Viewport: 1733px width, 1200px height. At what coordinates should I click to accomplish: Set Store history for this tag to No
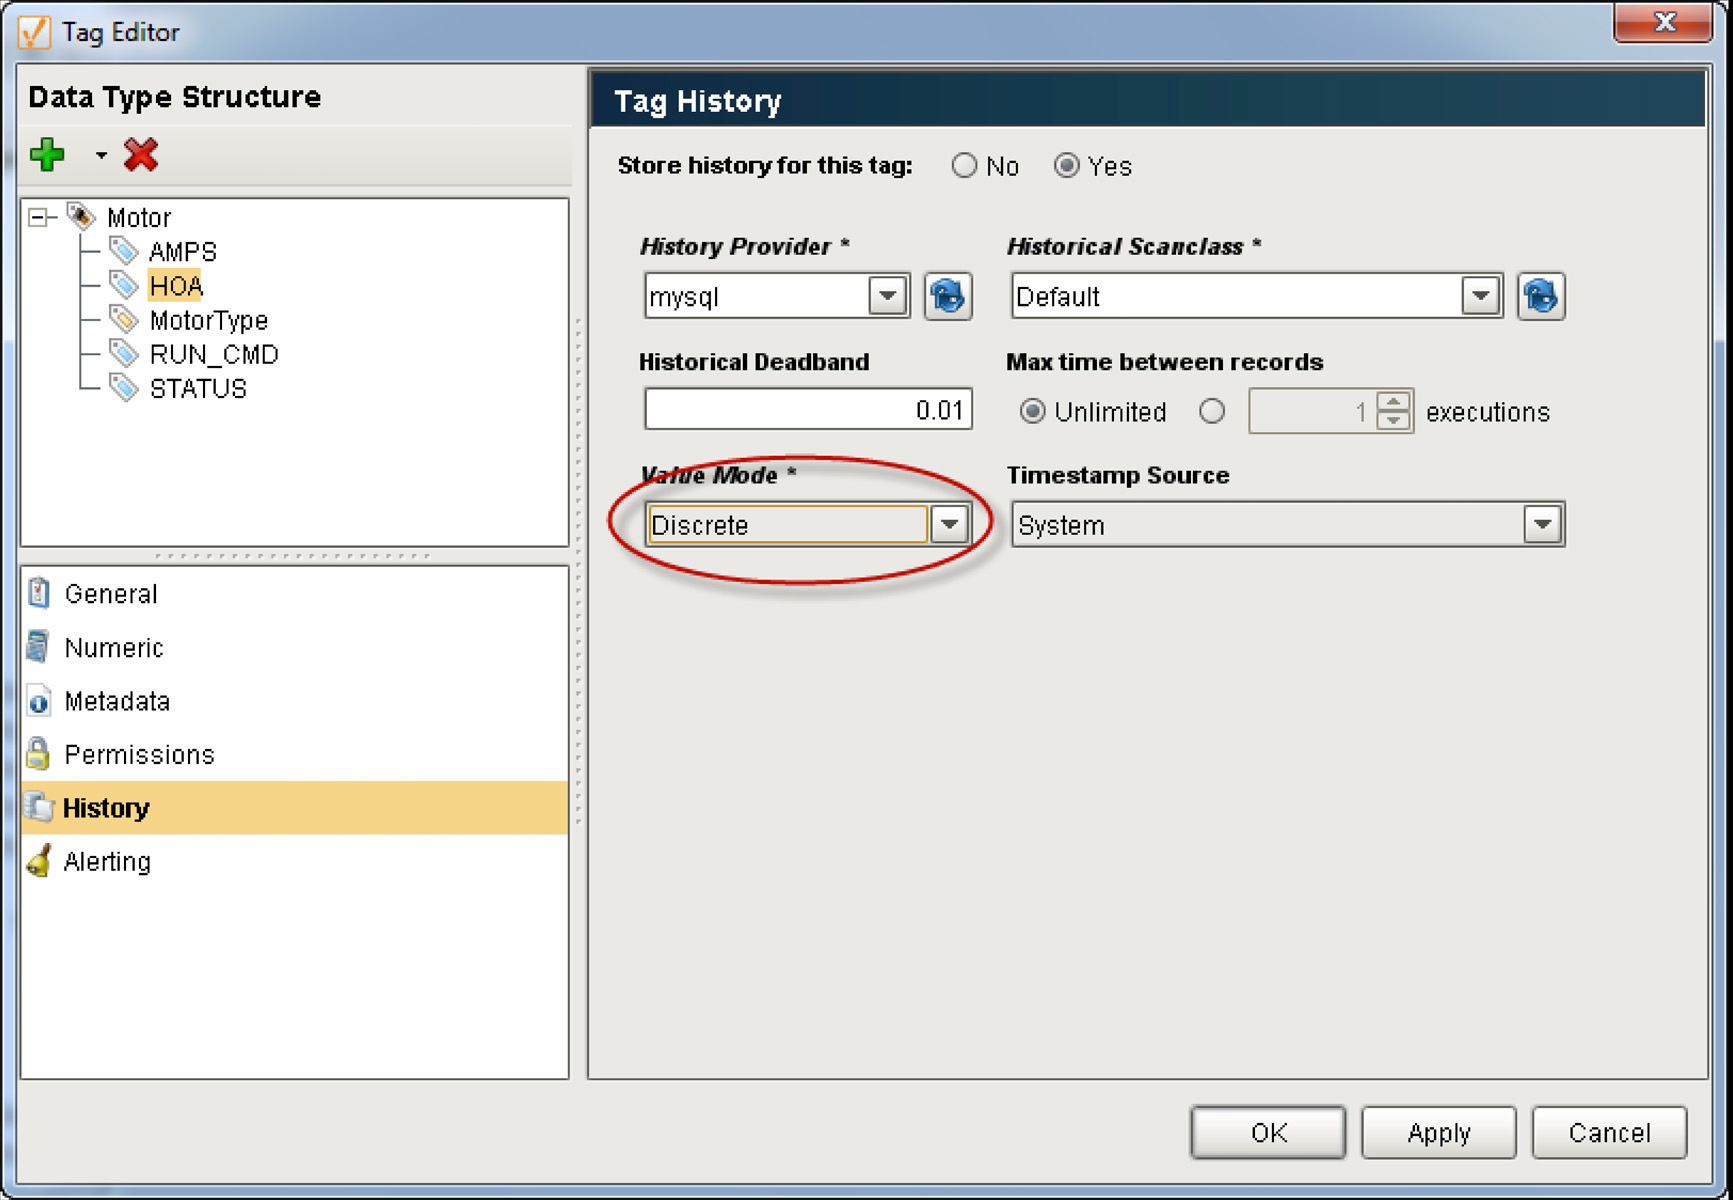965,166
